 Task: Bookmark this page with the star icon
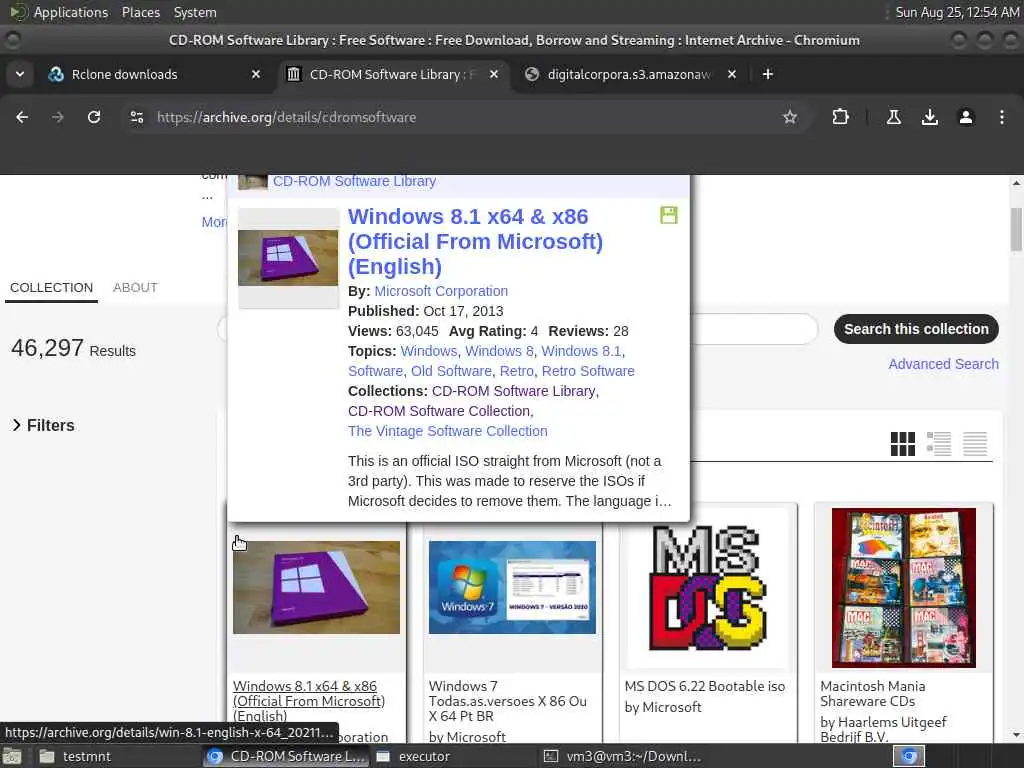coord(790,117)
